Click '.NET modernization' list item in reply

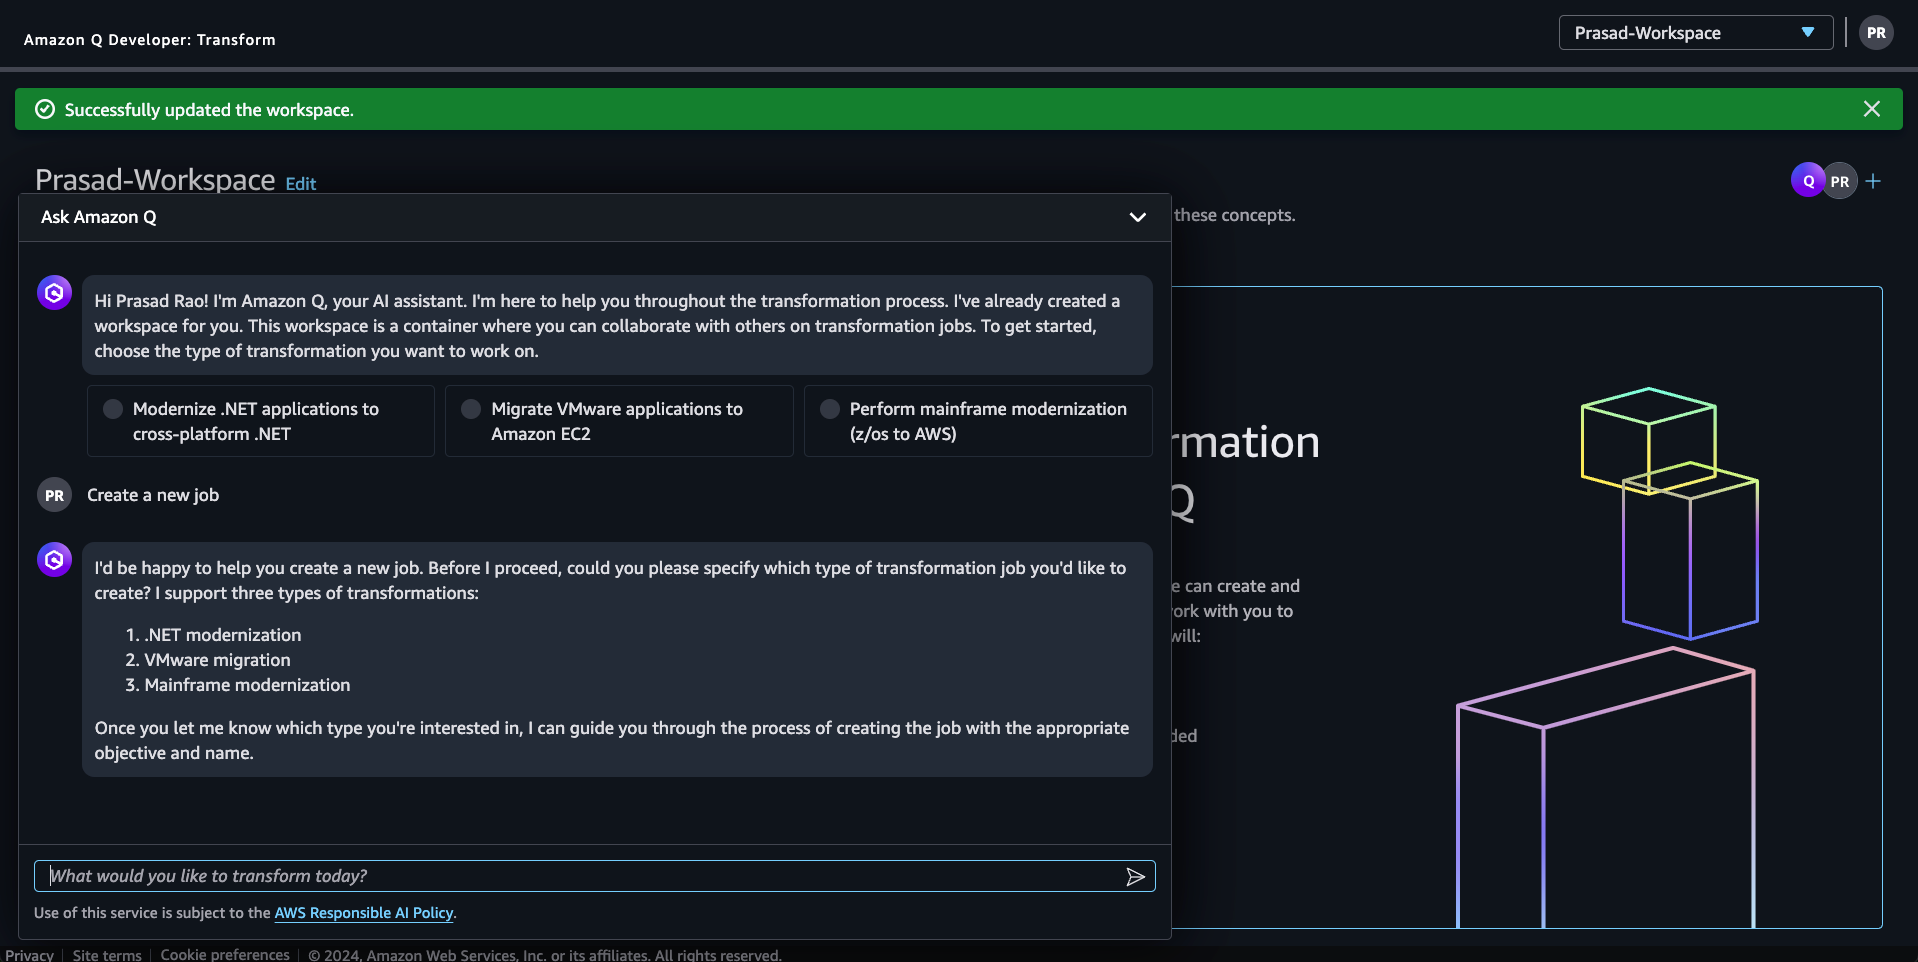(223, 635)
